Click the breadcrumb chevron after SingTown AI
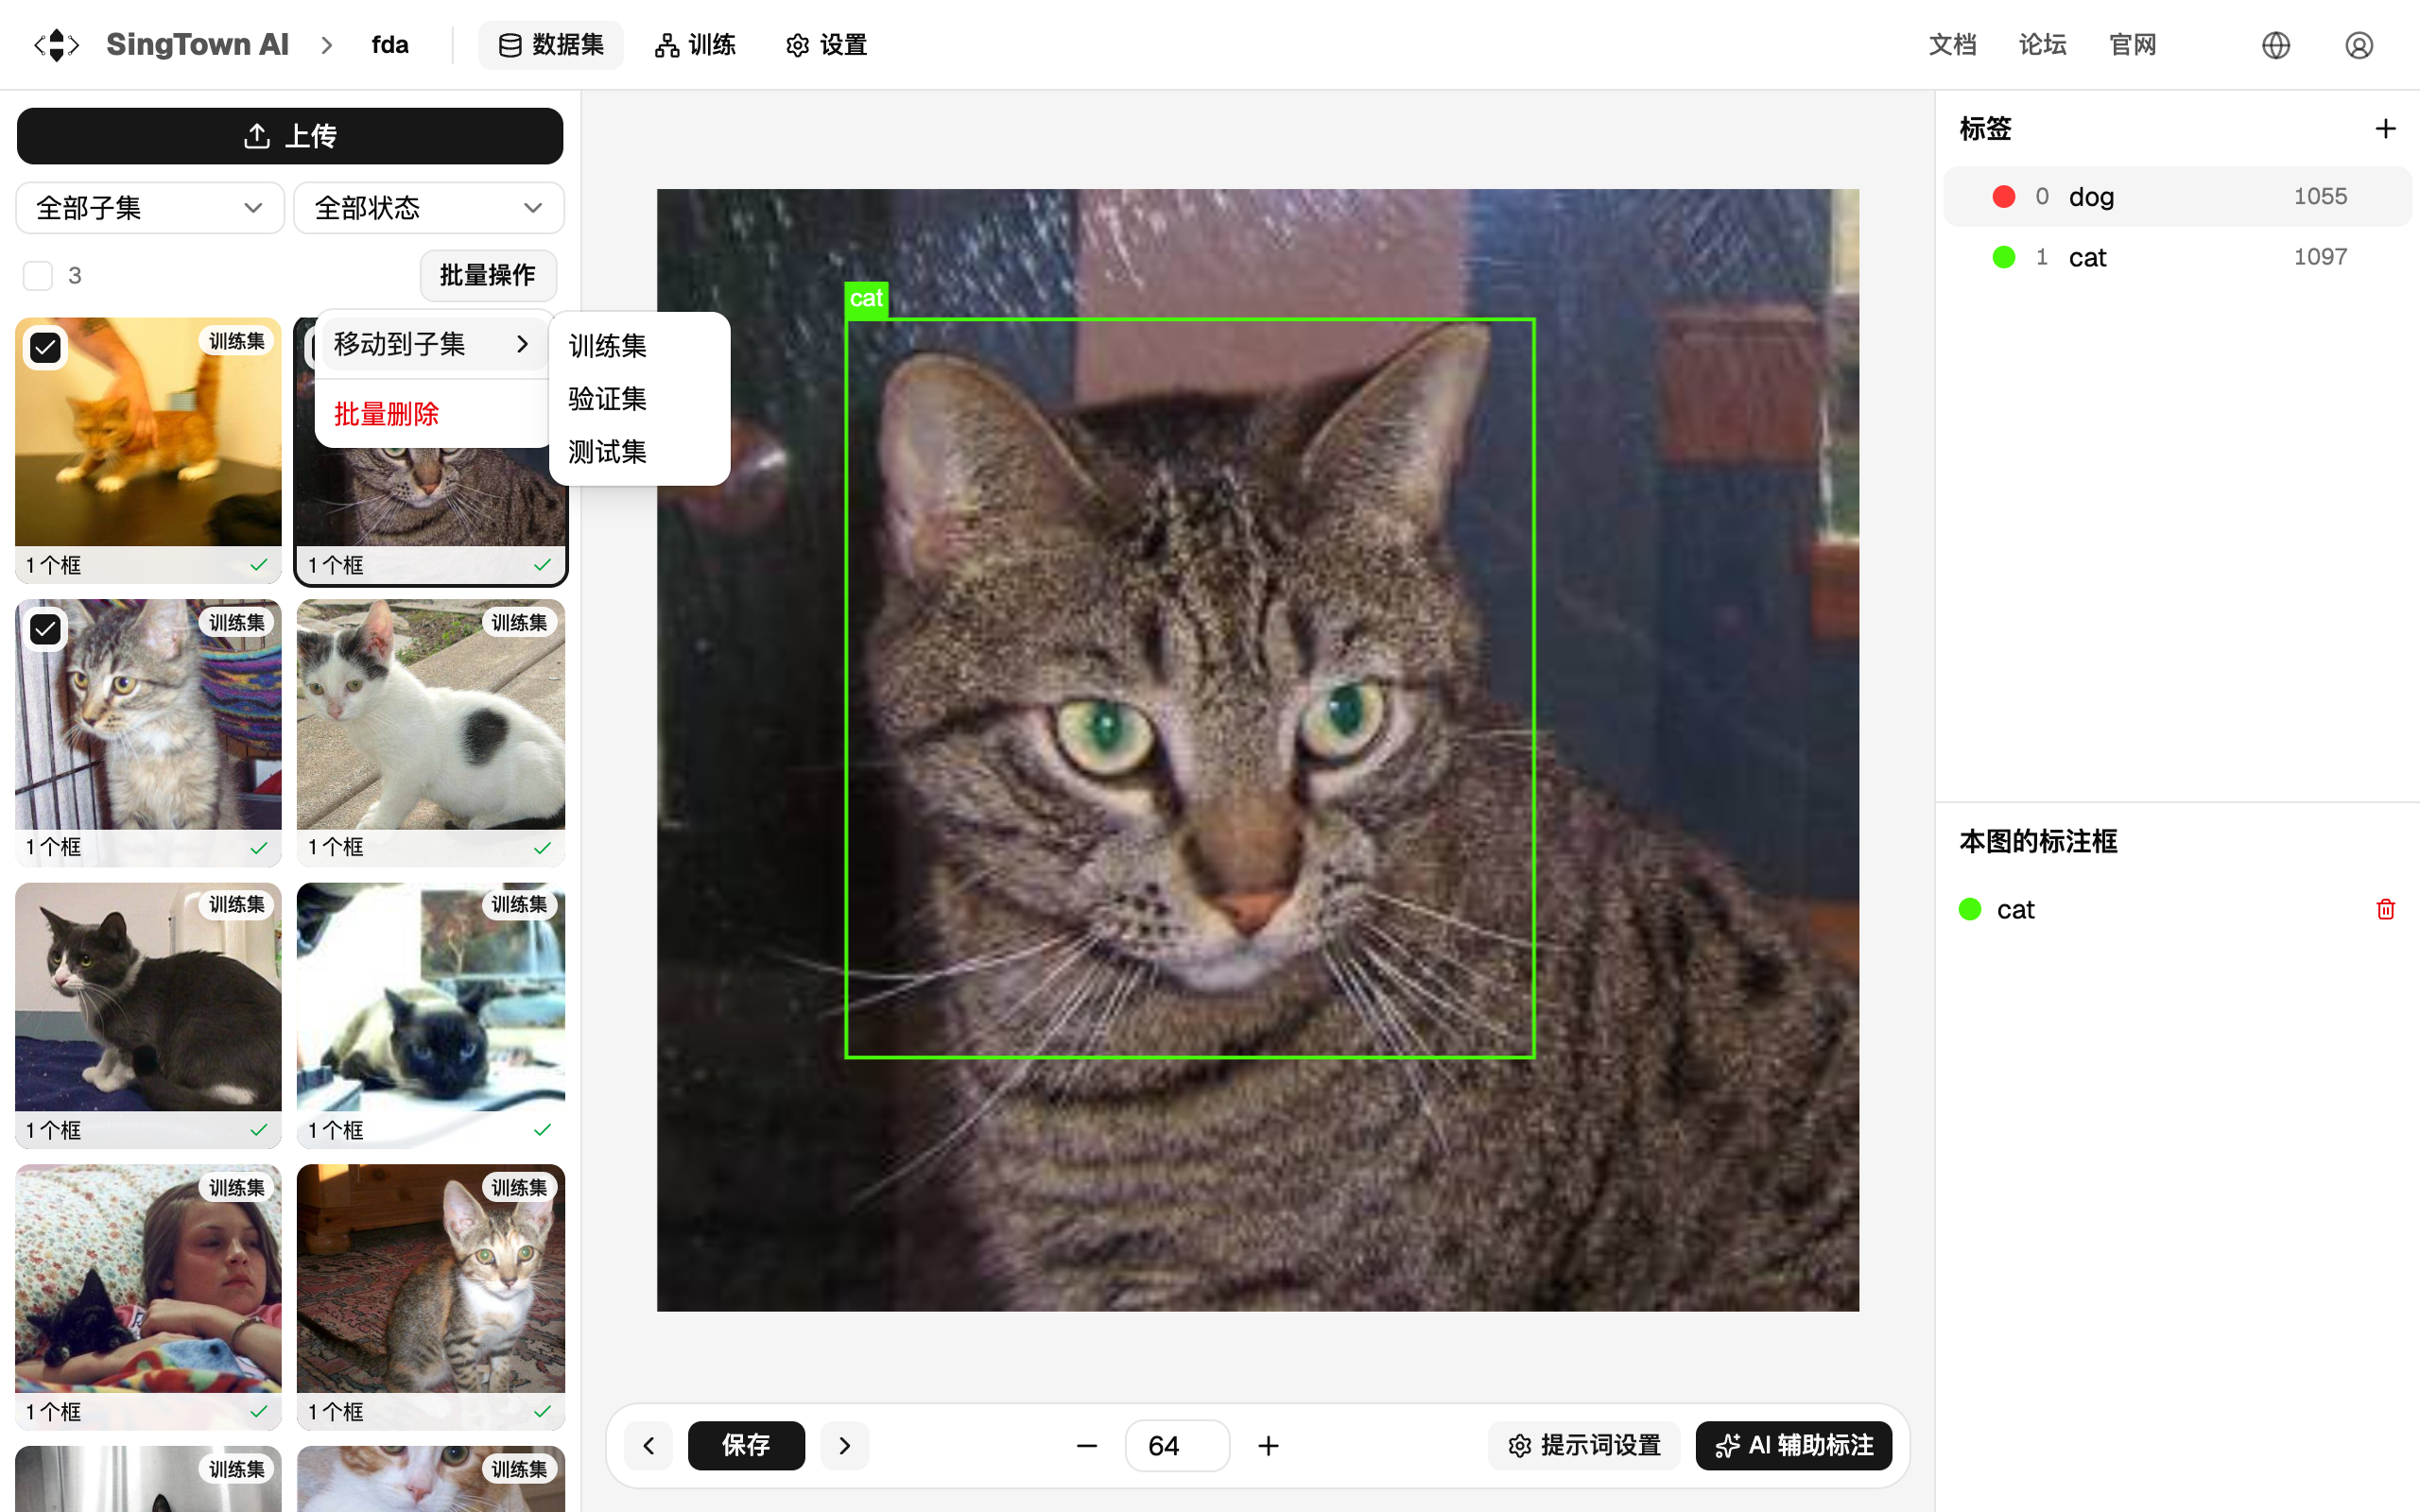The image size is (2420, 1512). point(327,45)
